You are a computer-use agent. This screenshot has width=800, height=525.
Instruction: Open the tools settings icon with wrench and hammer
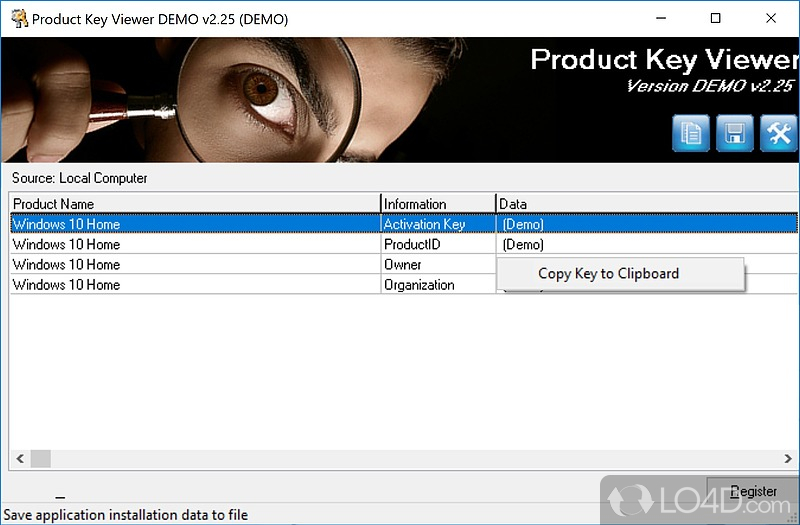tap(778, 134)
